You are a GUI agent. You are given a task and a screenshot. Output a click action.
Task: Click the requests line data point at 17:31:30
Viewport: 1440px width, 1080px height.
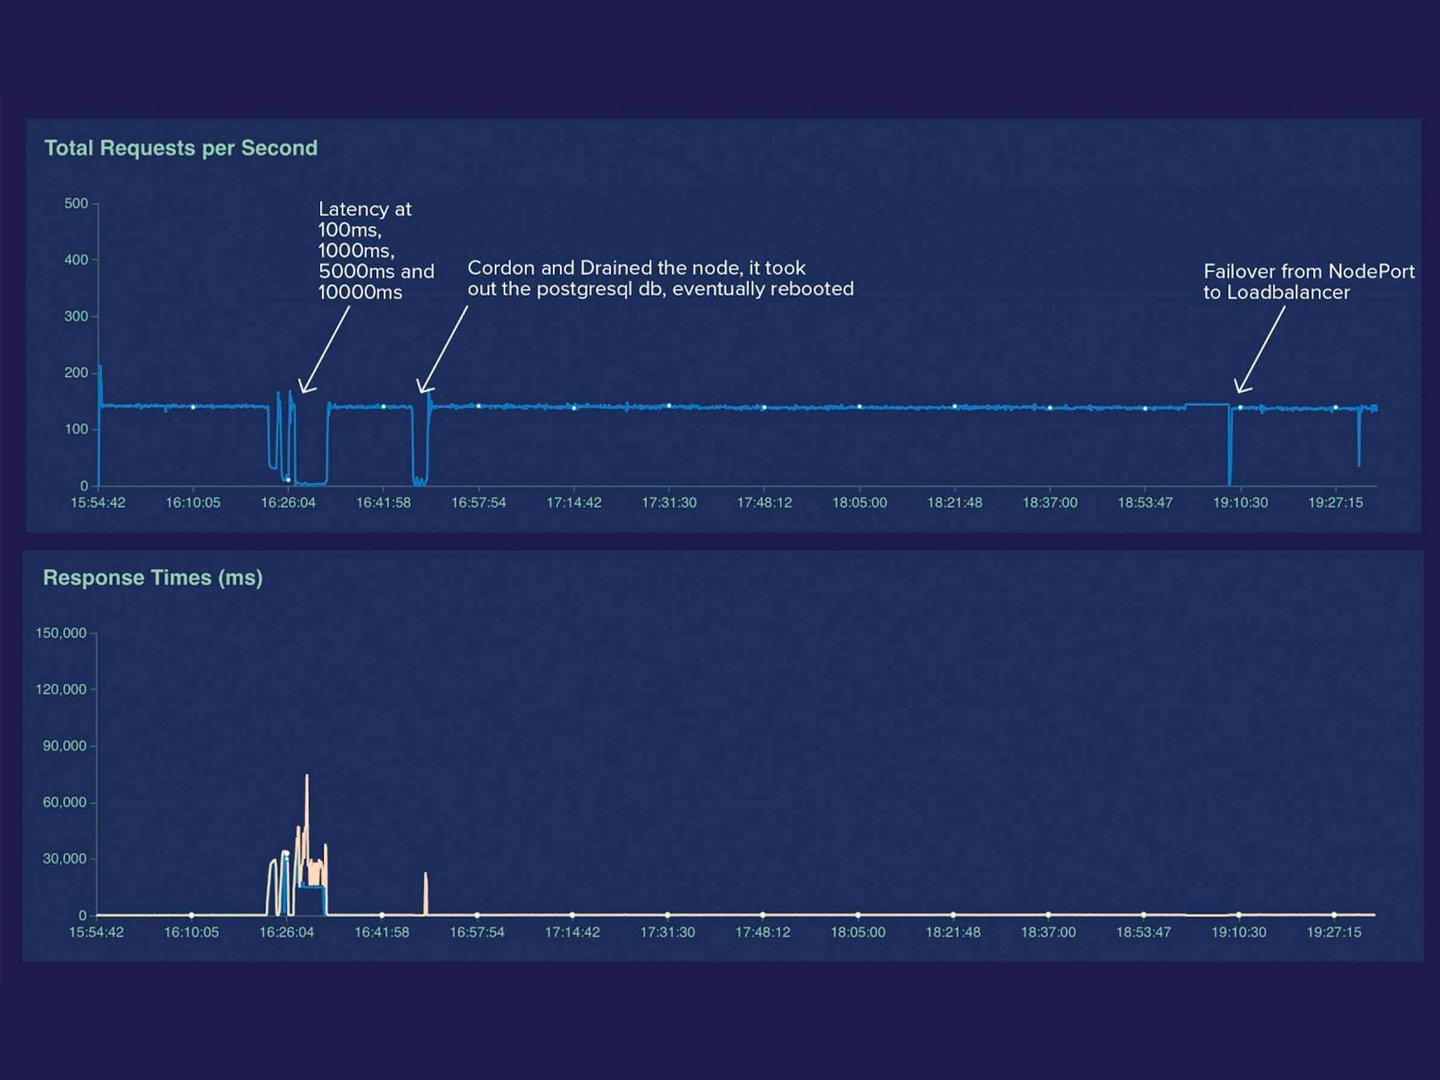[x=669, y=406]
